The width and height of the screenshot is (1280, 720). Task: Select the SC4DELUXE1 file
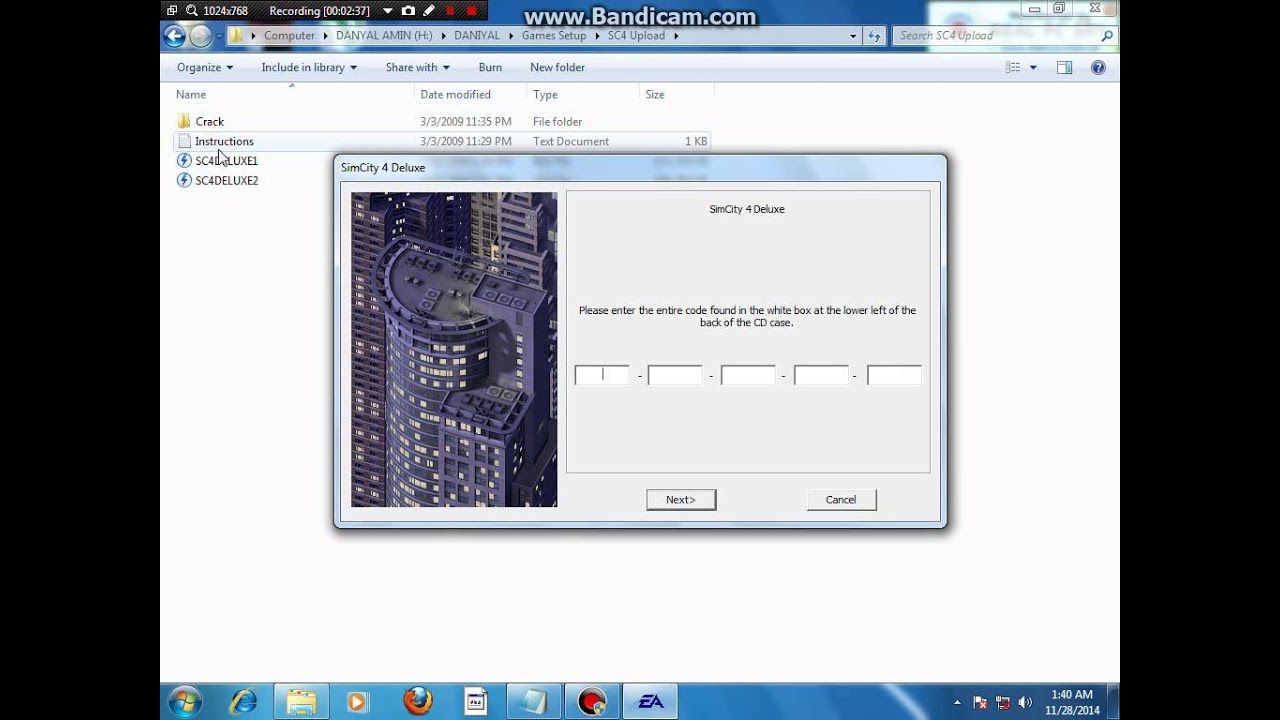pos(226,160)
